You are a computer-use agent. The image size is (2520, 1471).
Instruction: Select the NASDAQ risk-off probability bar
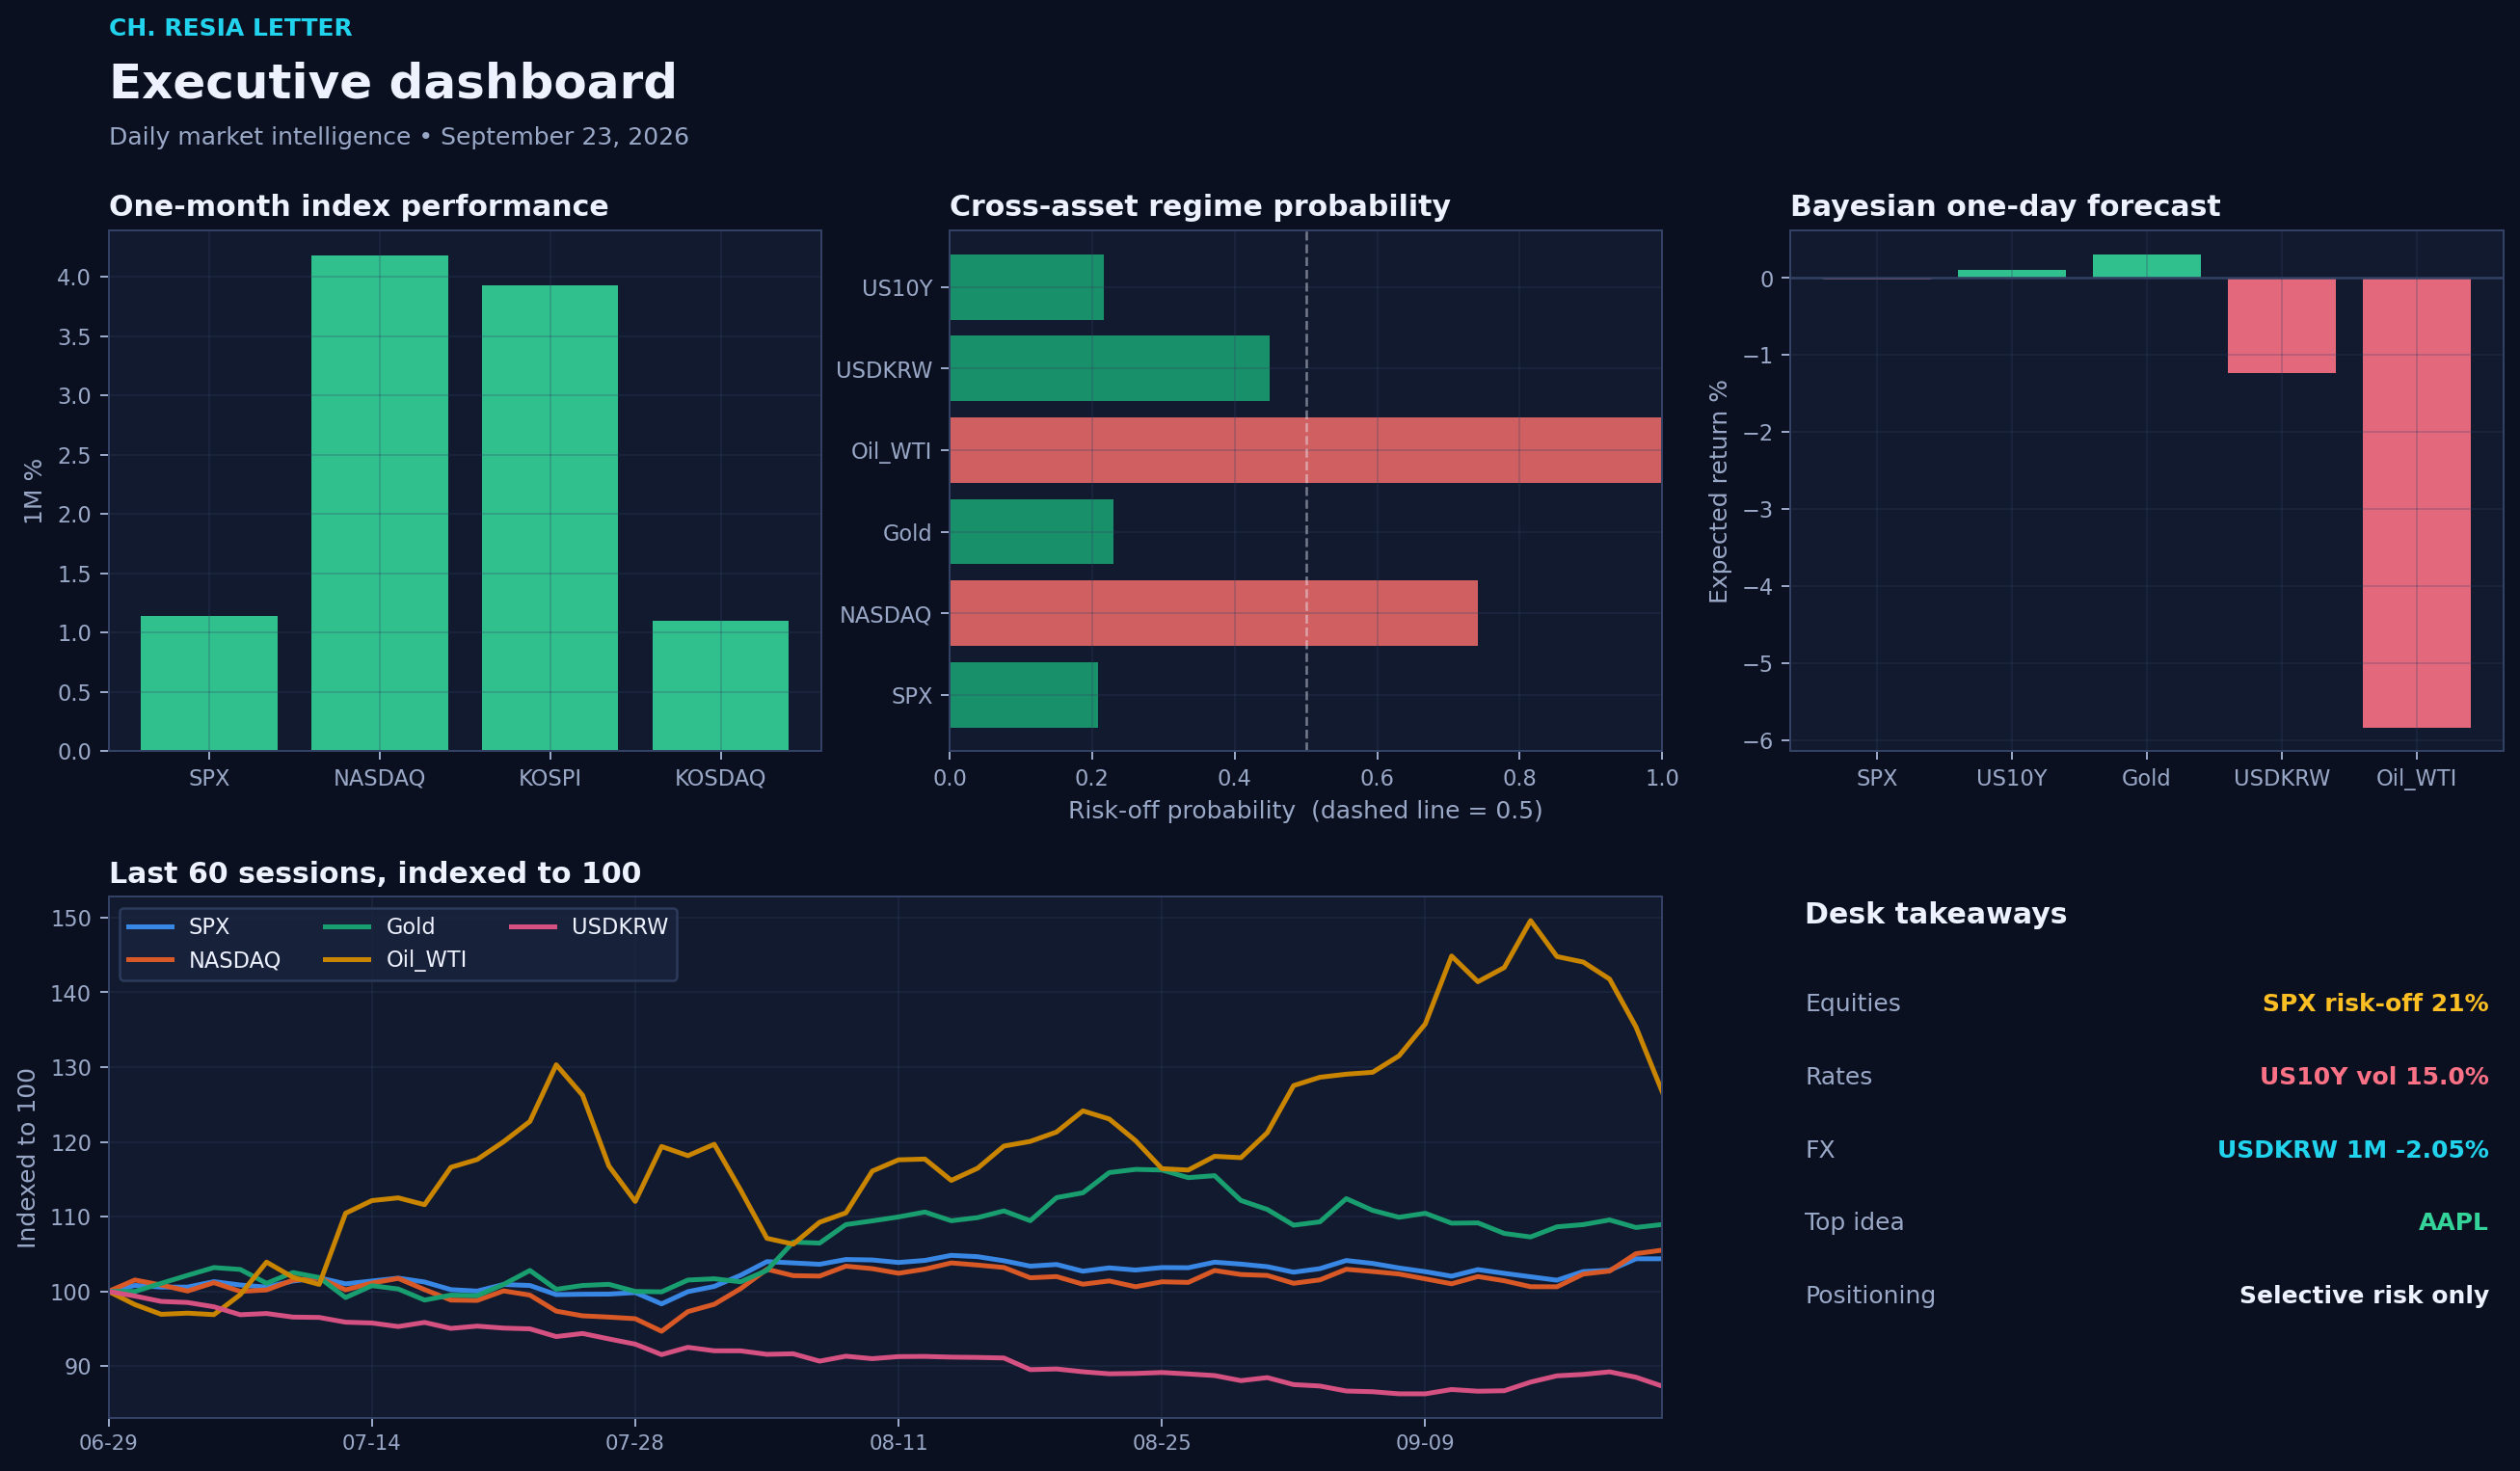point(1213,613)
